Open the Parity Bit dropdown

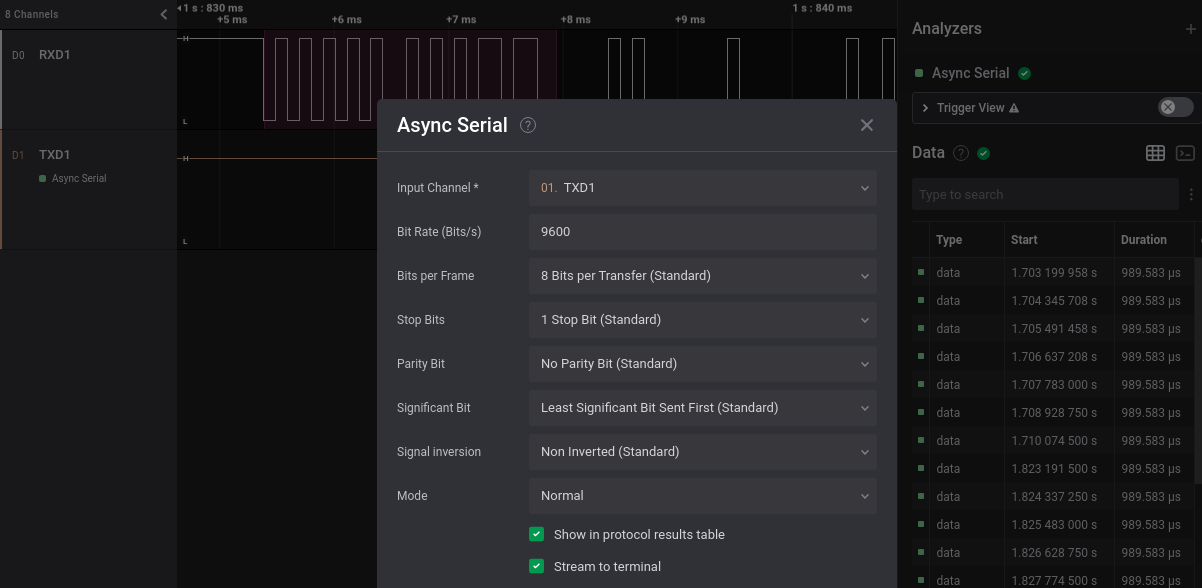click(702, 363)
